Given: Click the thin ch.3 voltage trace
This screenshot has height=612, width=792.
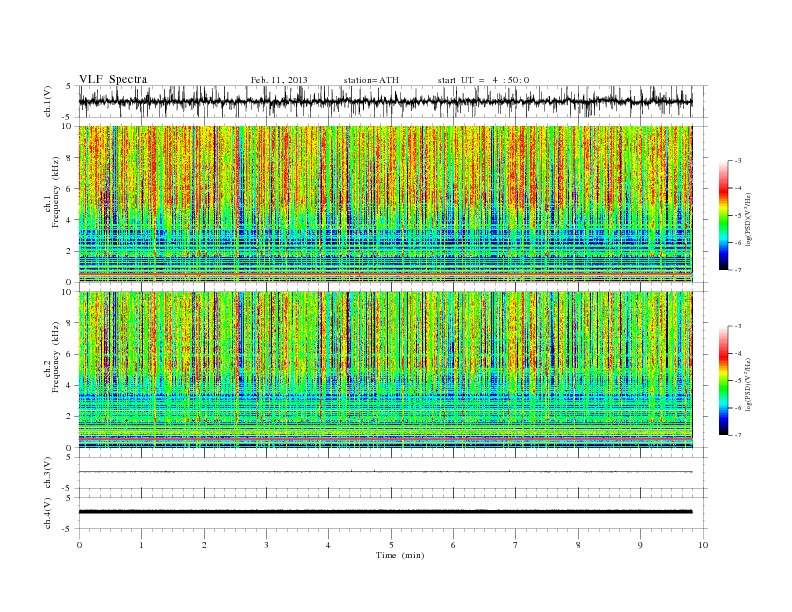Looking at the screenshot, I should [385, 472].
